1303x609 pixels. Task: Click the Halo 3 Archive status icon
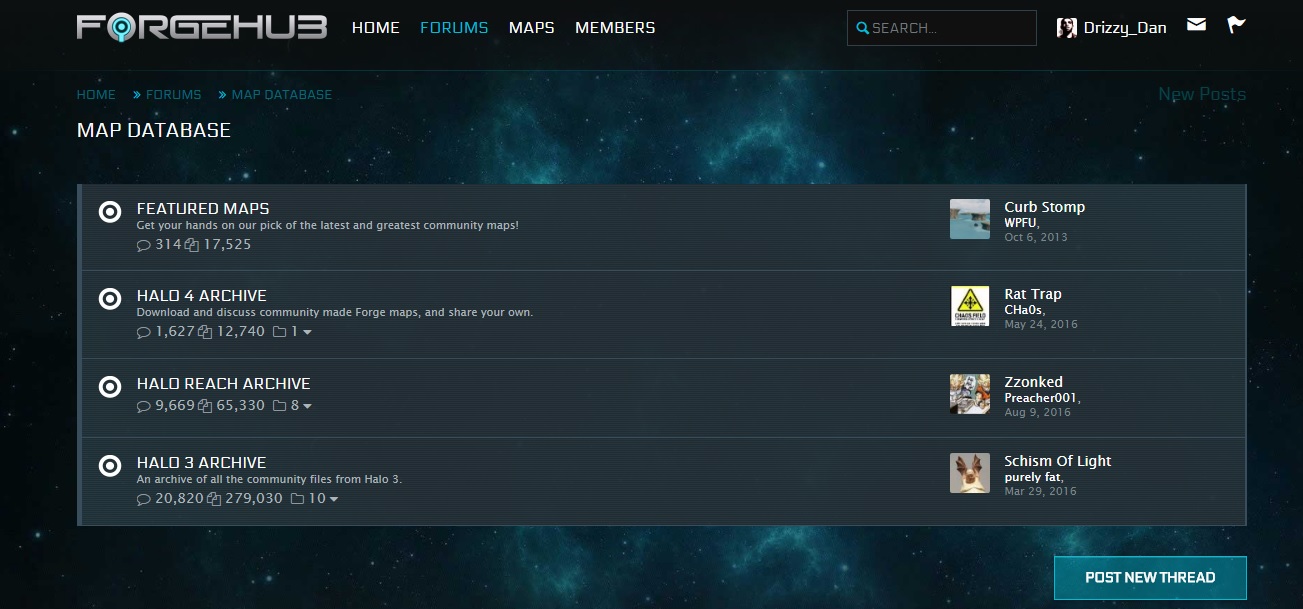(110, 465)
